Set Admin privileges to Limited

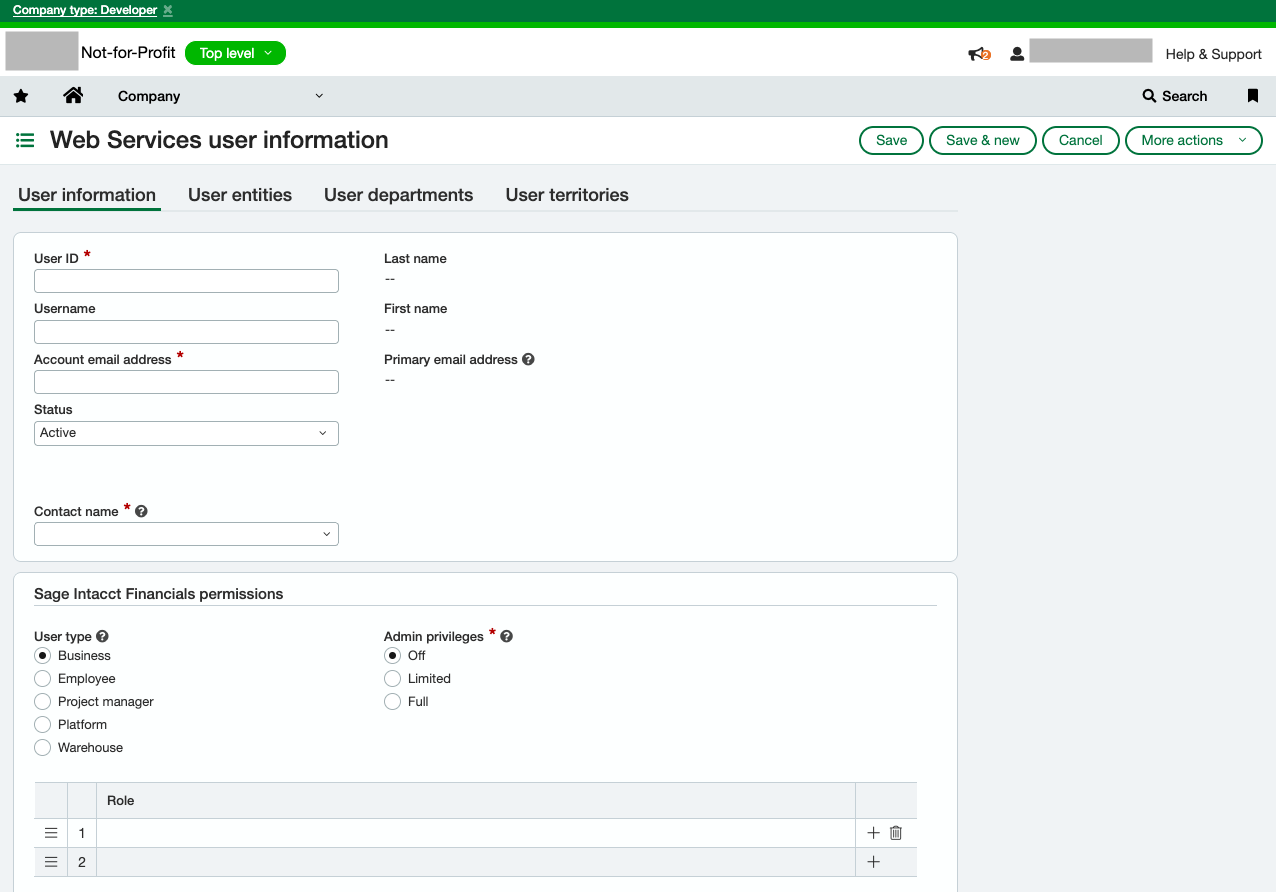pyautogui.click(x=392, y=679)
